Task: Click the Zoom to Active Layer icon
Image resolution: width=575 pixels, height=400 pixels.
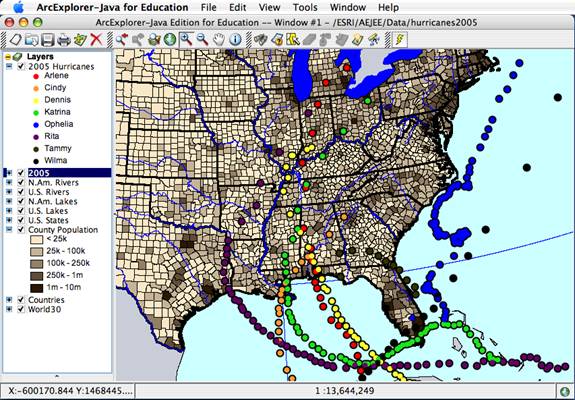Action: [154, 40]
